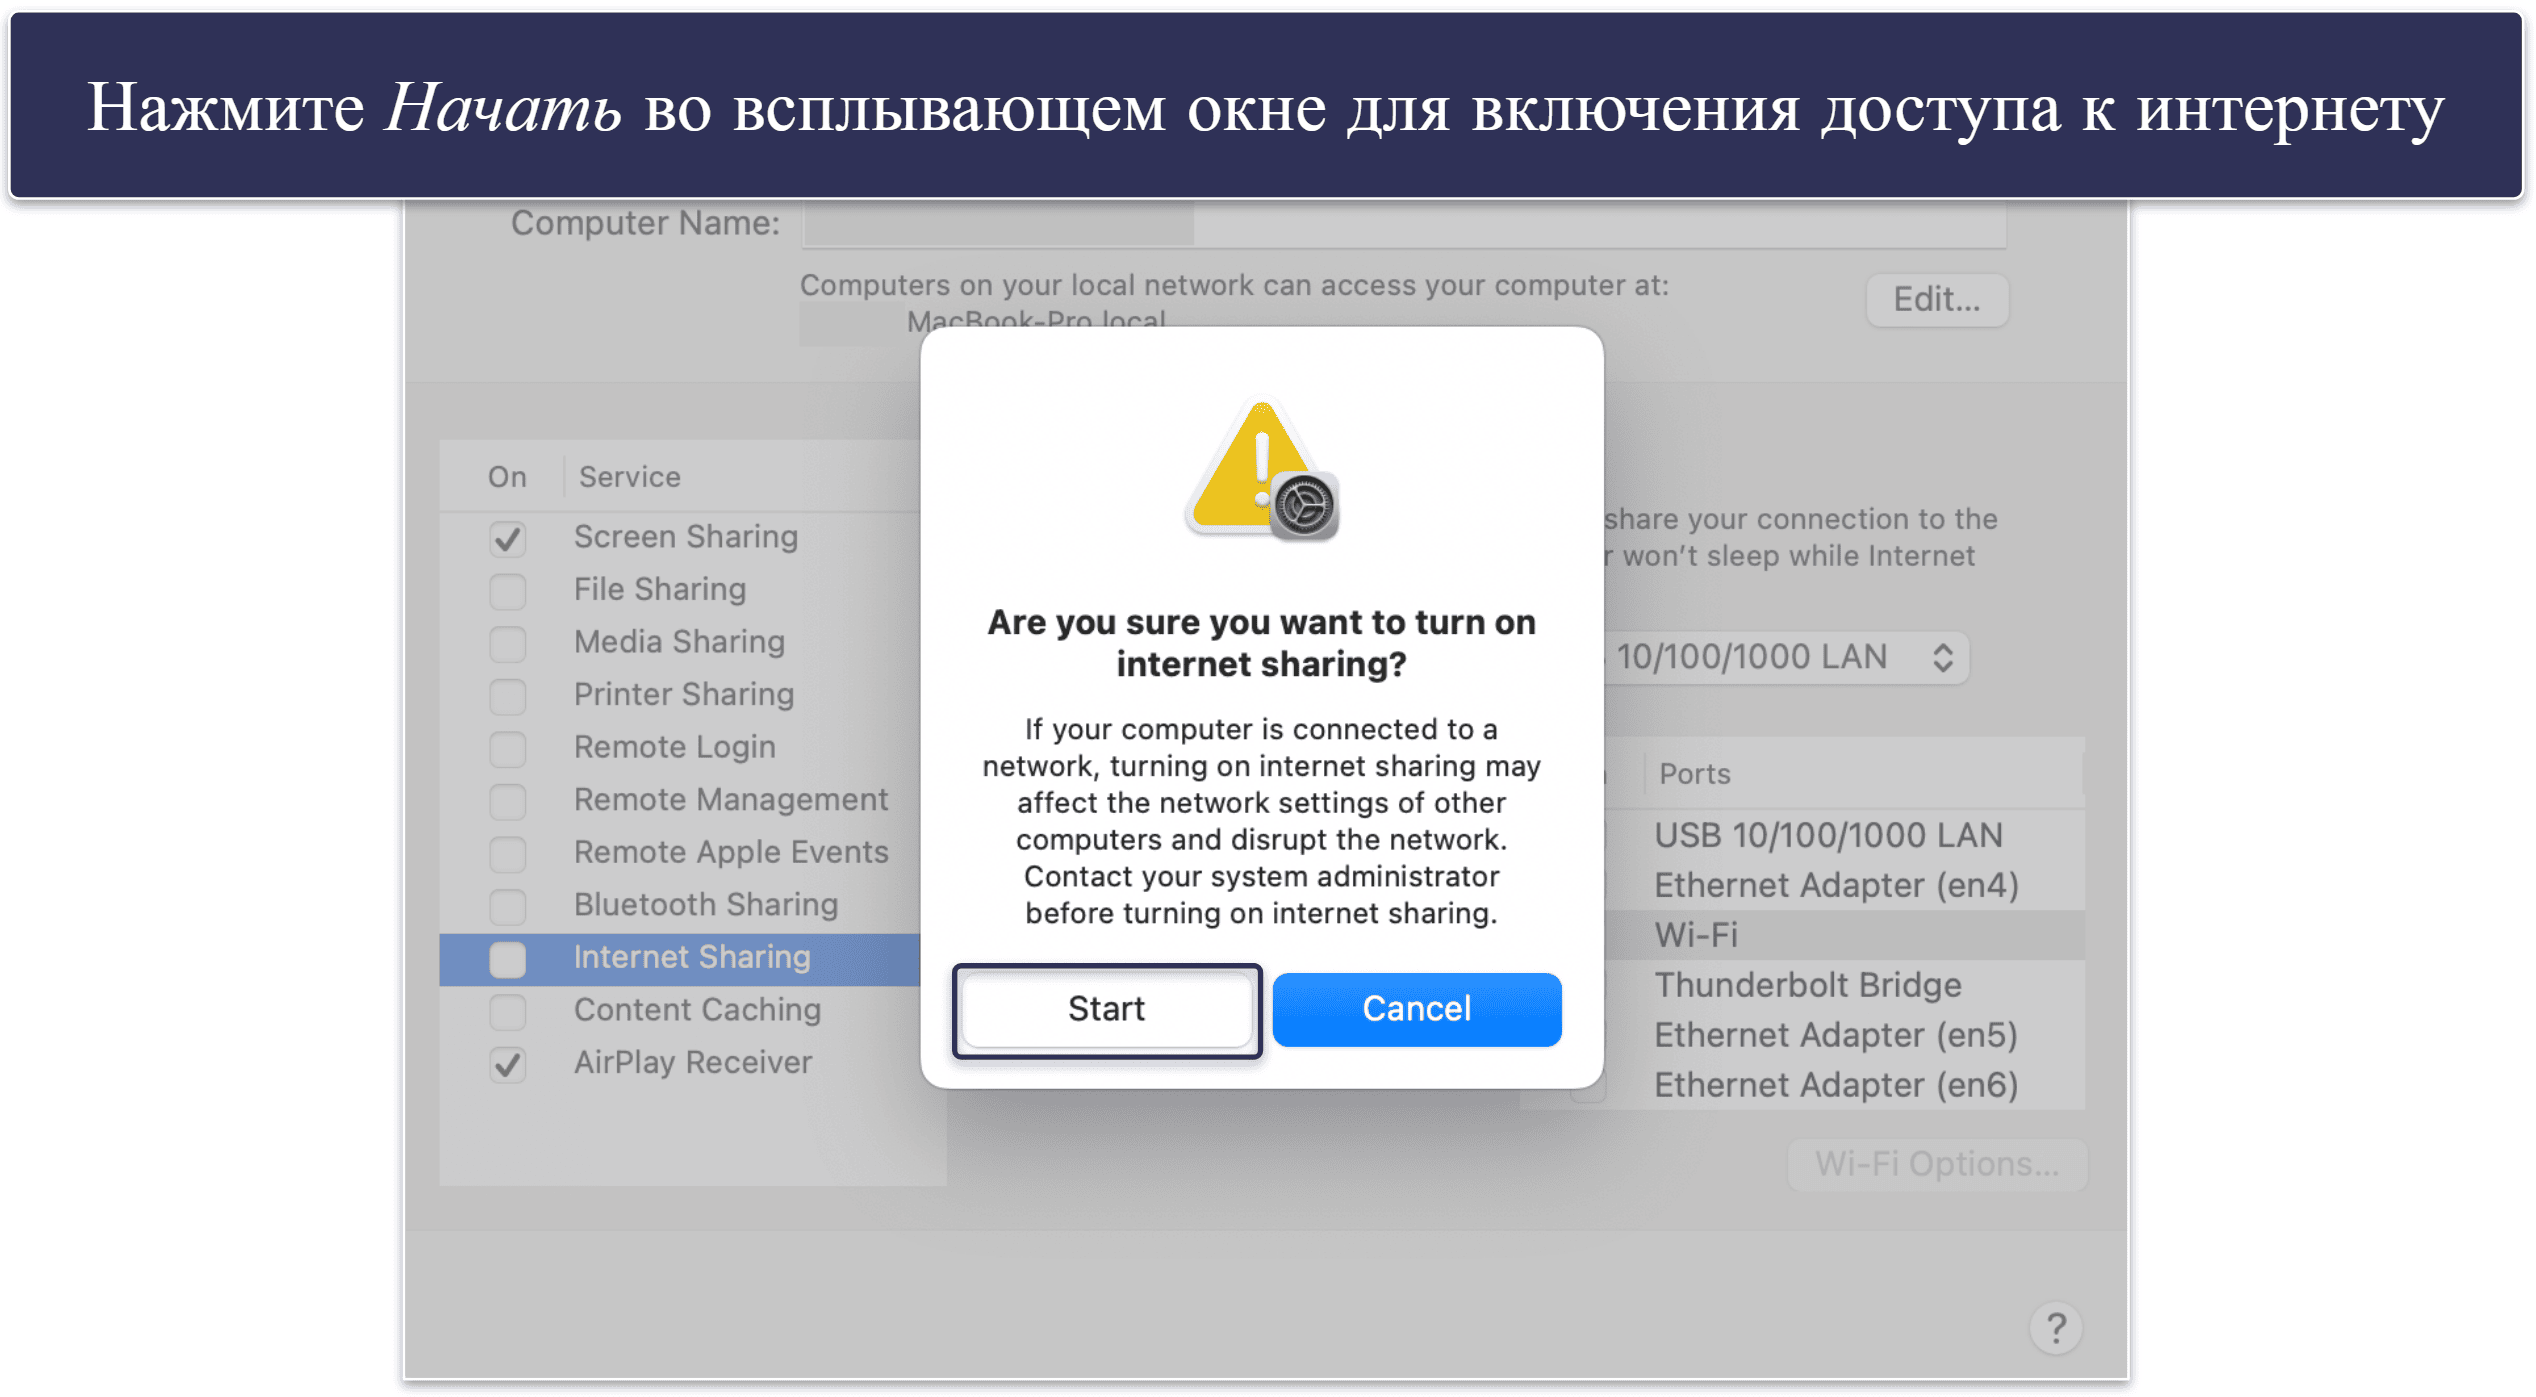Viewport: 2536px width, 1397px height.
Task: Select the File Sharing service row
Action: (x=680, y=590)
